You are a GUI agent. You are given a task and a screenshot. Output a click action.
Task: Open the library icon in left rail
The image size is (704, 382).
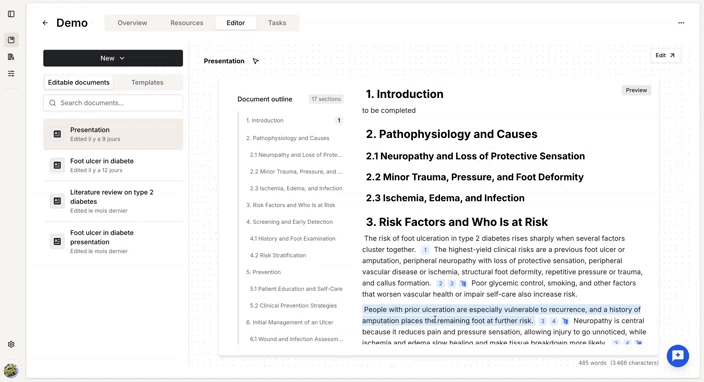pos(11,57)
